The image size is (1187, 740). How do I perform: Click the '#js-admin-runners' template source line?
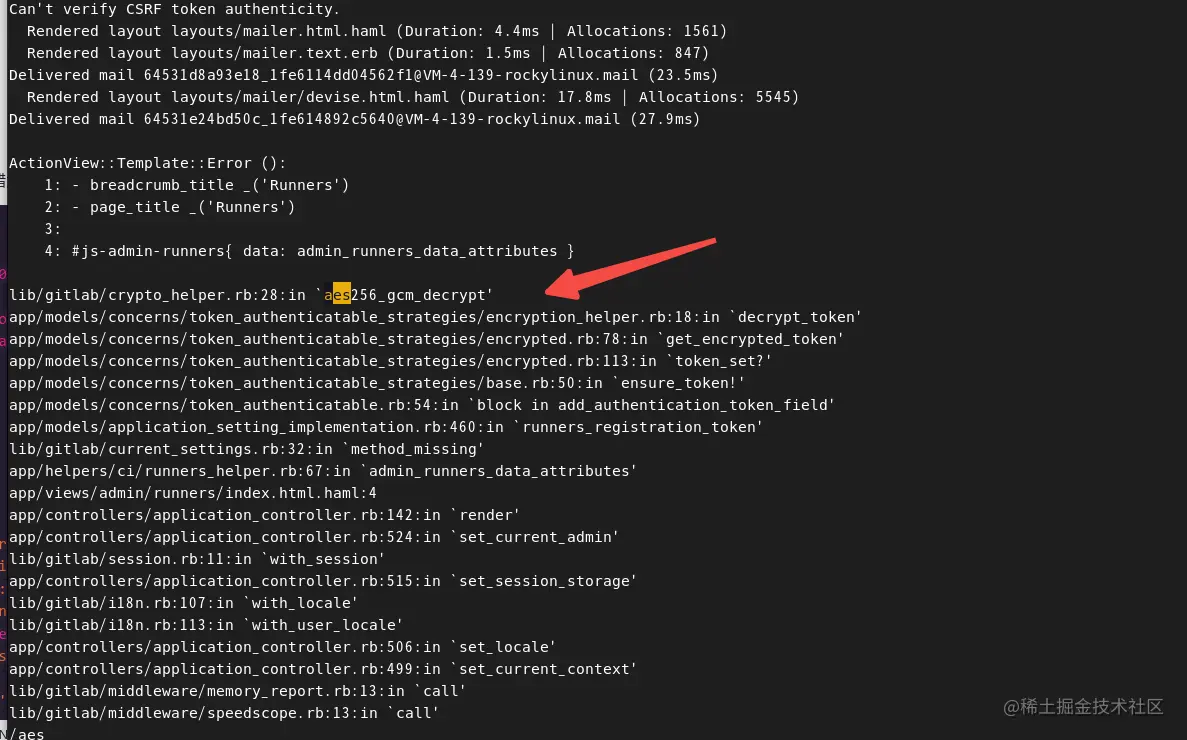(309, 250)
